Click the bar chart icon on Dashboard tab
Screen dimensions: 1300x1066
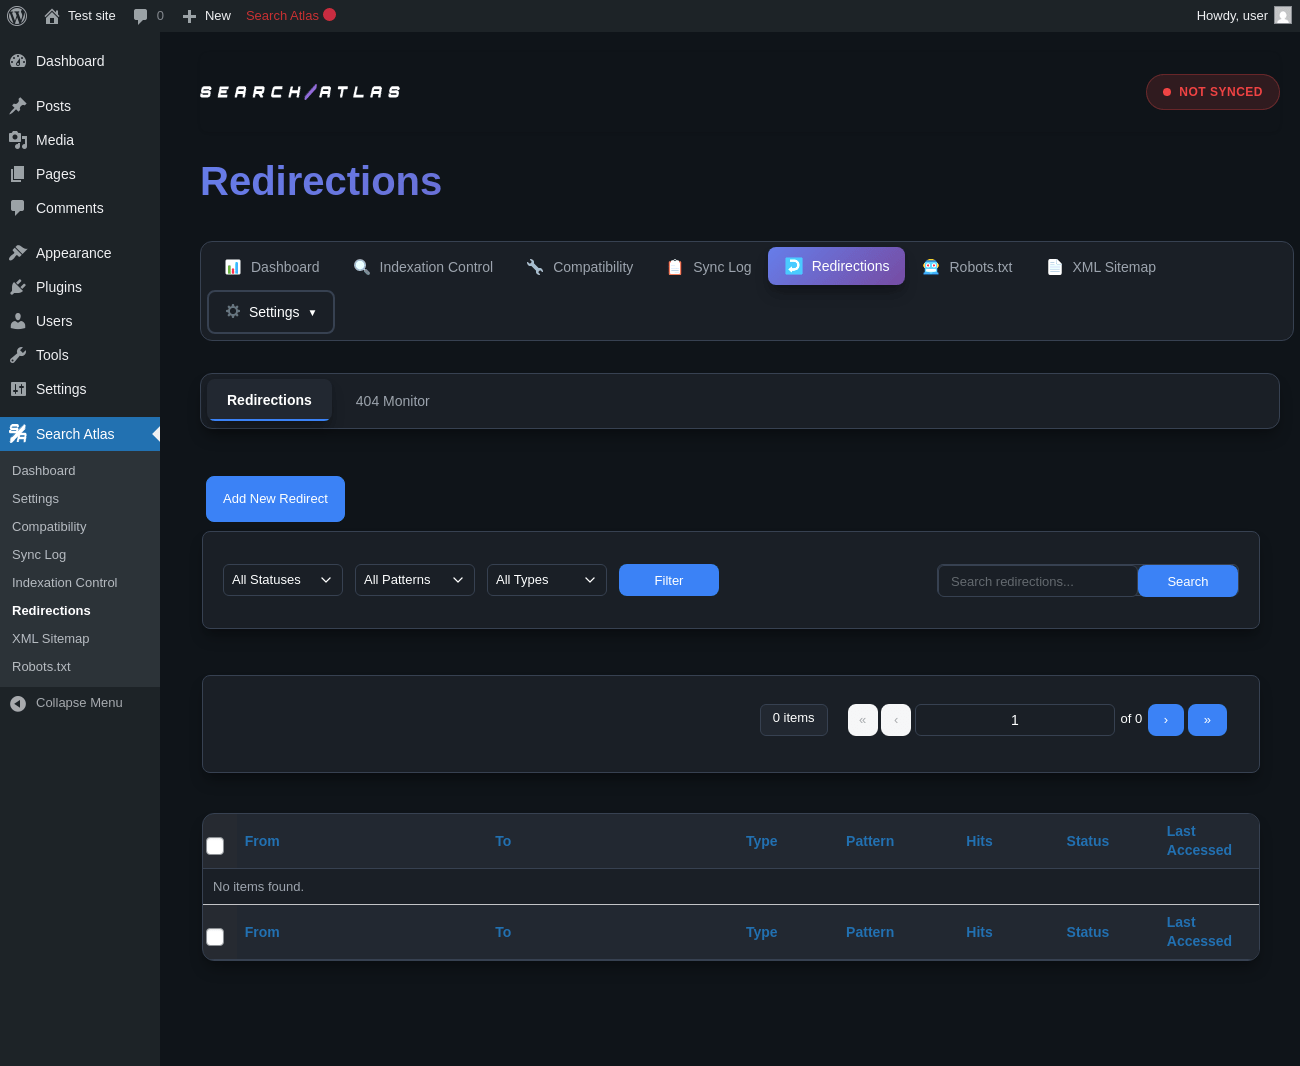coord(233,267)
